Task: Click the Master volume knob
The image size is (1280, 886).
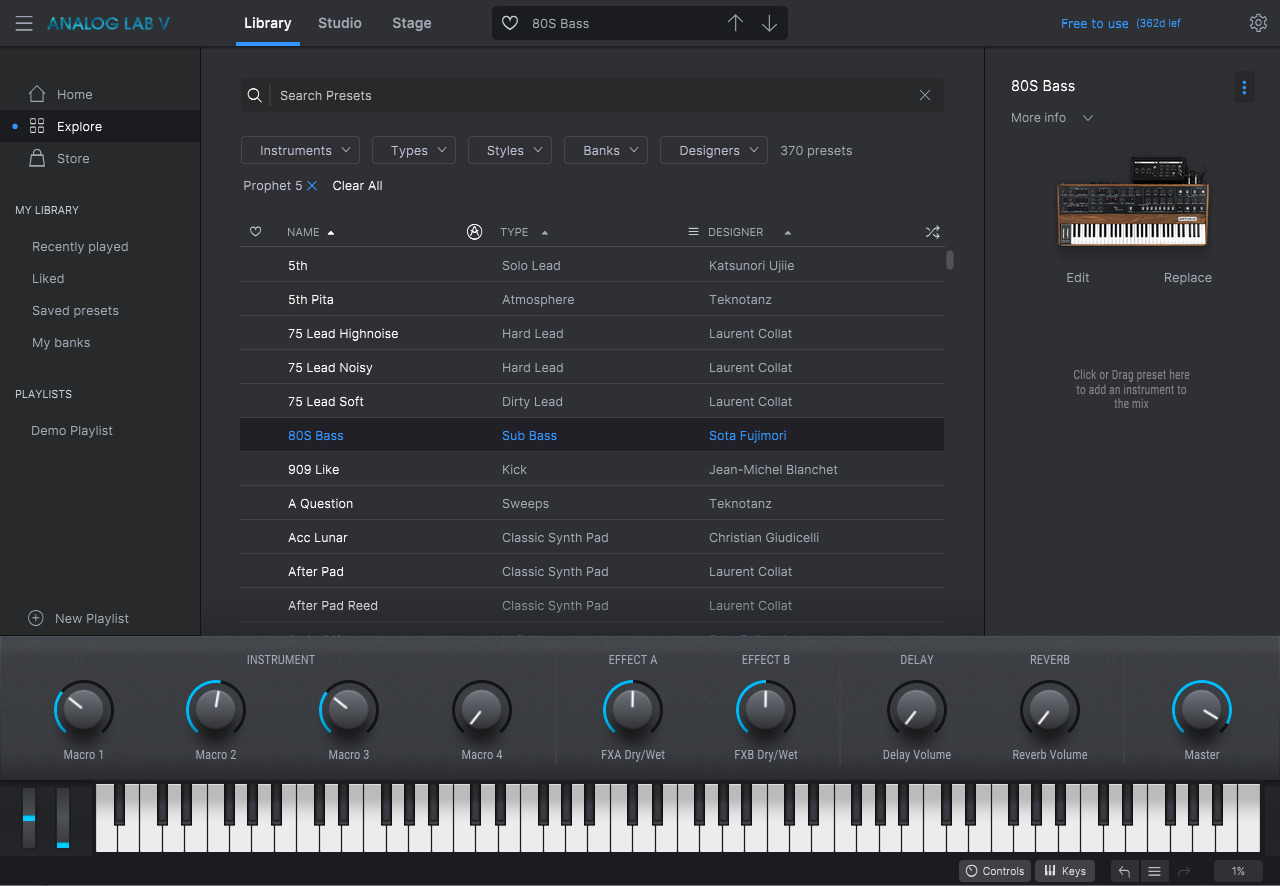Action: click(1202, 710)
